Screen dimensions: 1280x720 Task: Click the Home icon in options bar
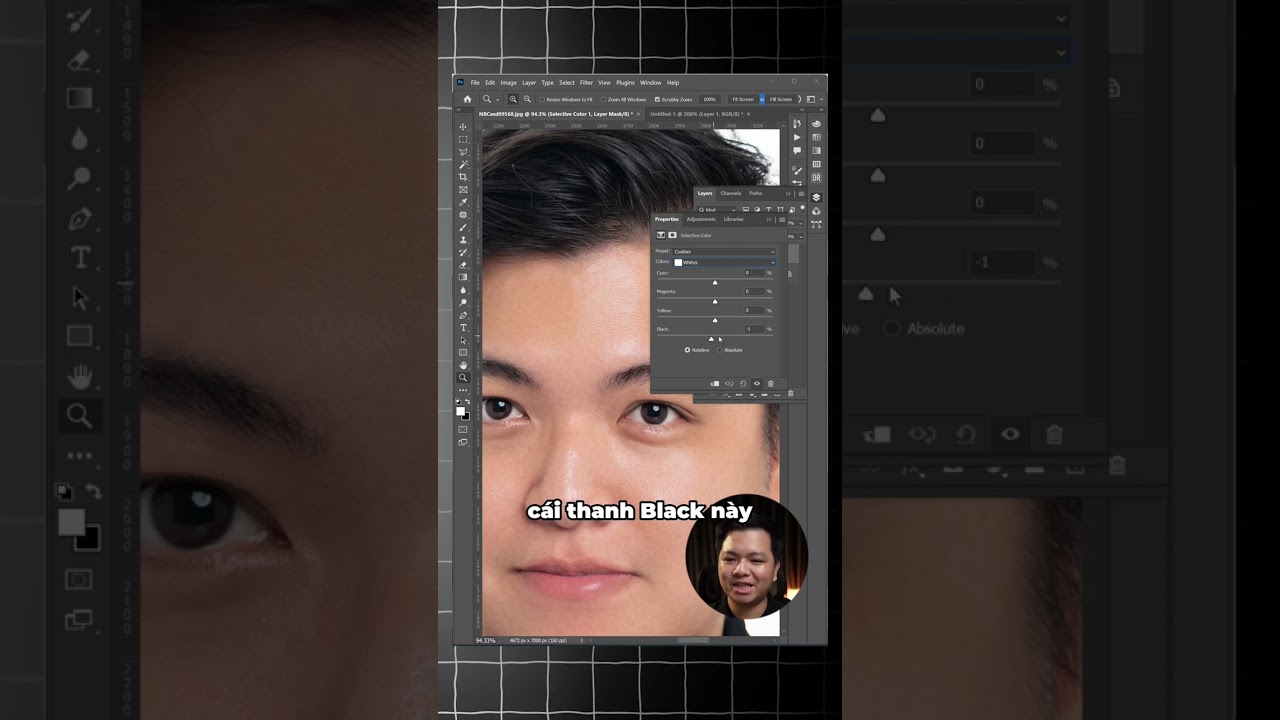coord(467,99)
